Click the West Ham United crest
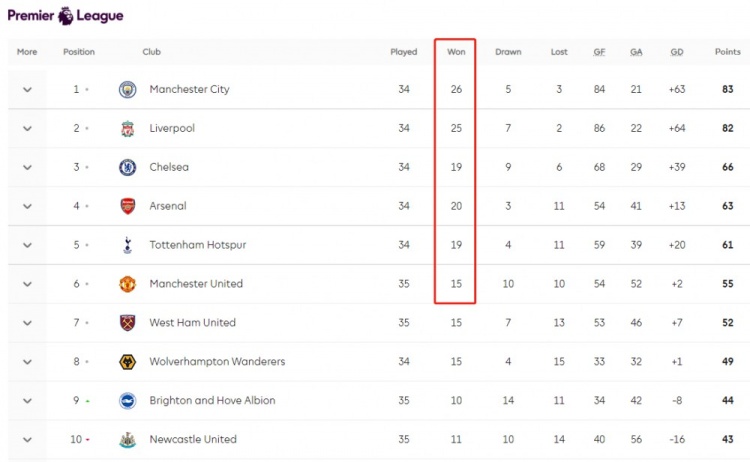This screenshot has height=462, width=750. point(128,323)
